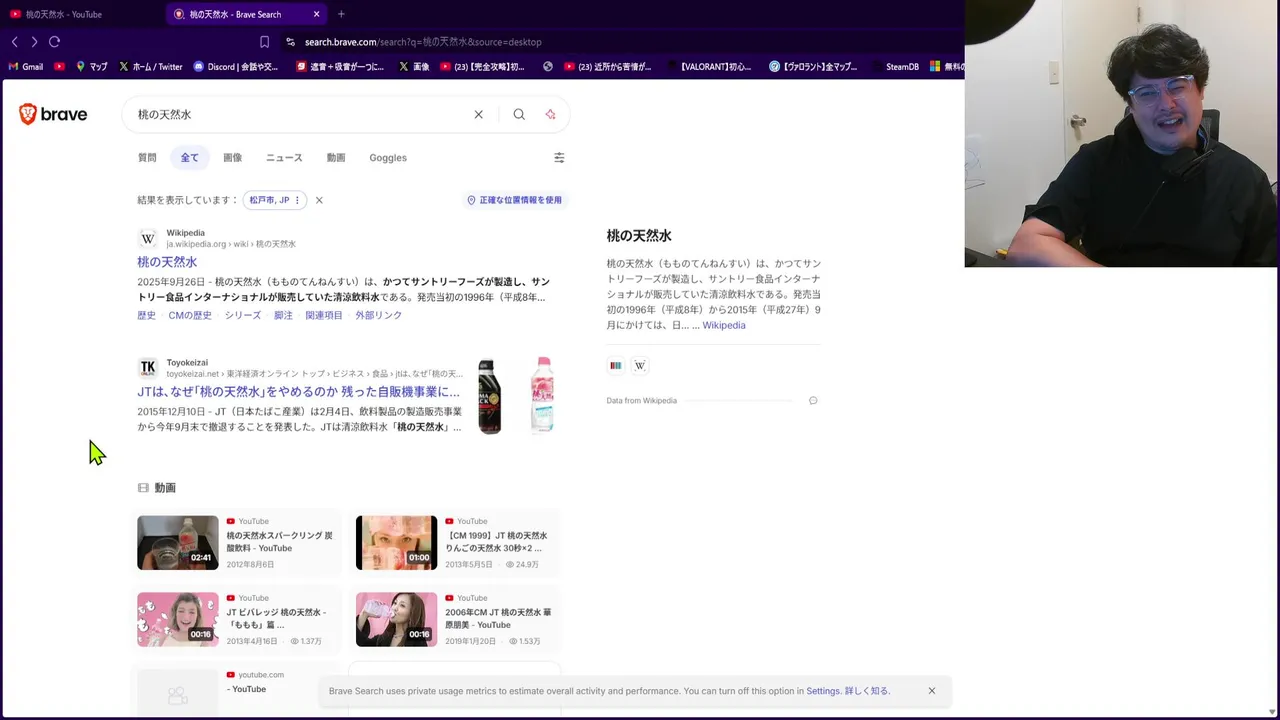Open the Settings link in the metrics notice
1280x720 pixels.
tap(823, 691)
